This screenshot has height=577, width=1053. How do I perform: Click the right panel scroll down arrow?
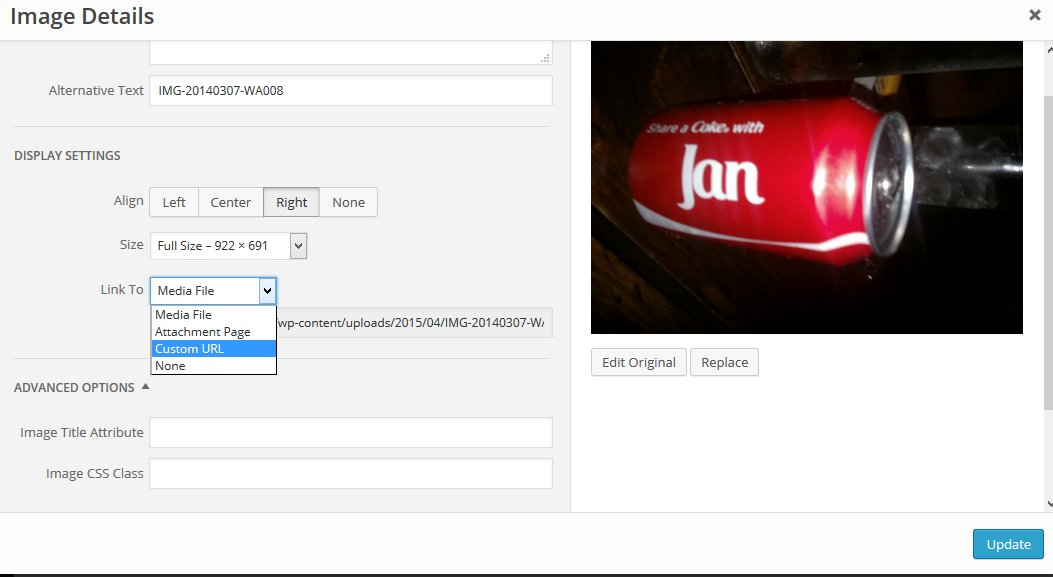(x=1049, y=503)
